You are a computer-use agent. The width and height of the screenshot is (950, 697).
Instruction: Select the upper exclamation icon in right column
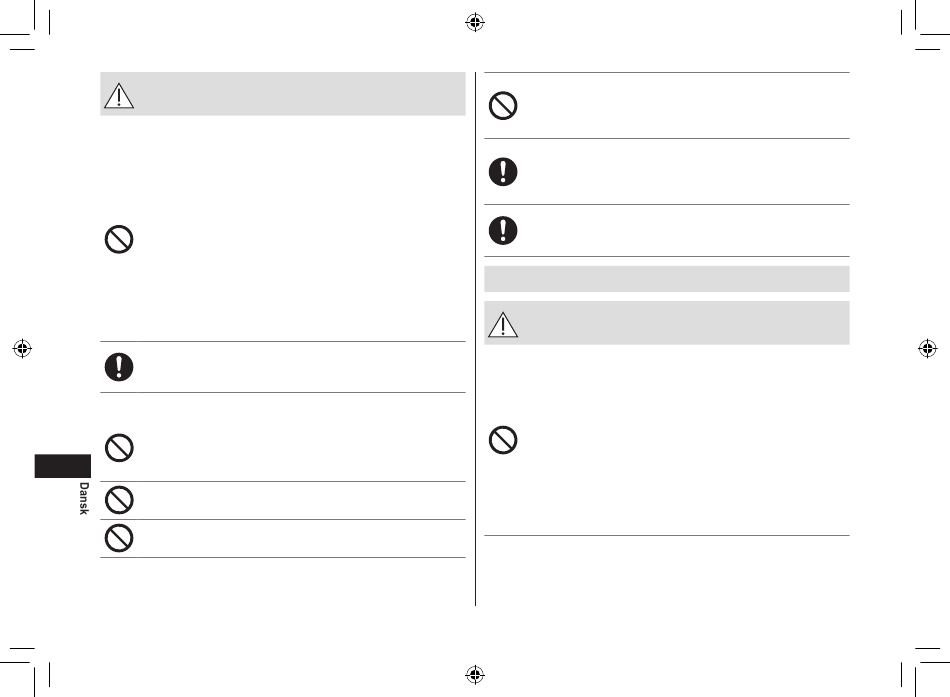click(503, 172)
